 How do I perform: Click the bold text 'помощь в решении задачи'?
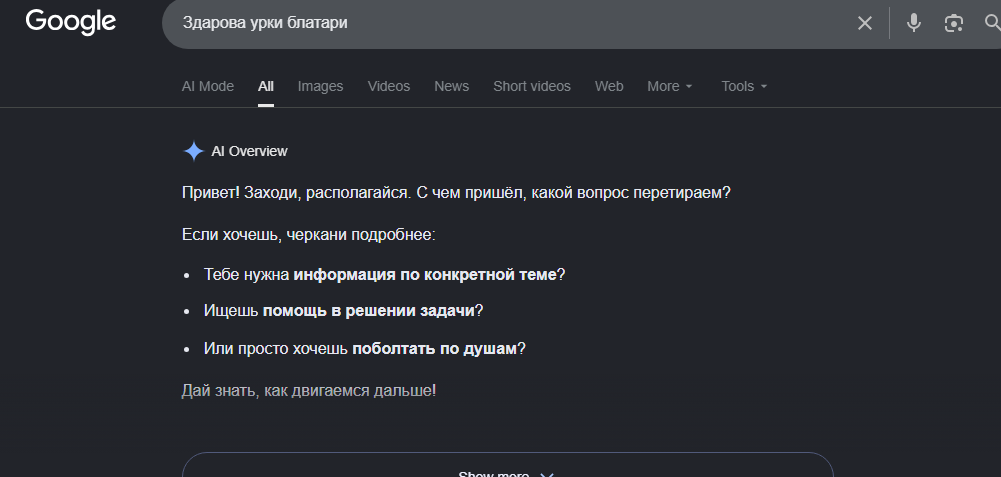coord(369,311)
